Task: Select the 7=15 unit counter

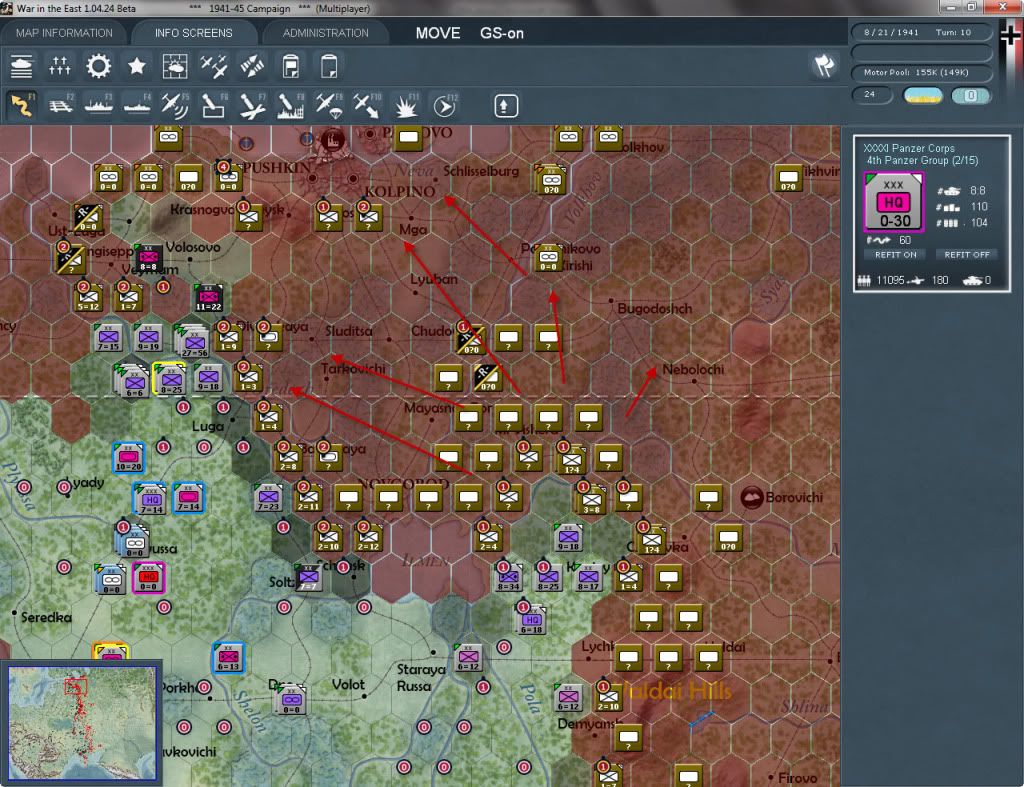Action: click(108, 338)
